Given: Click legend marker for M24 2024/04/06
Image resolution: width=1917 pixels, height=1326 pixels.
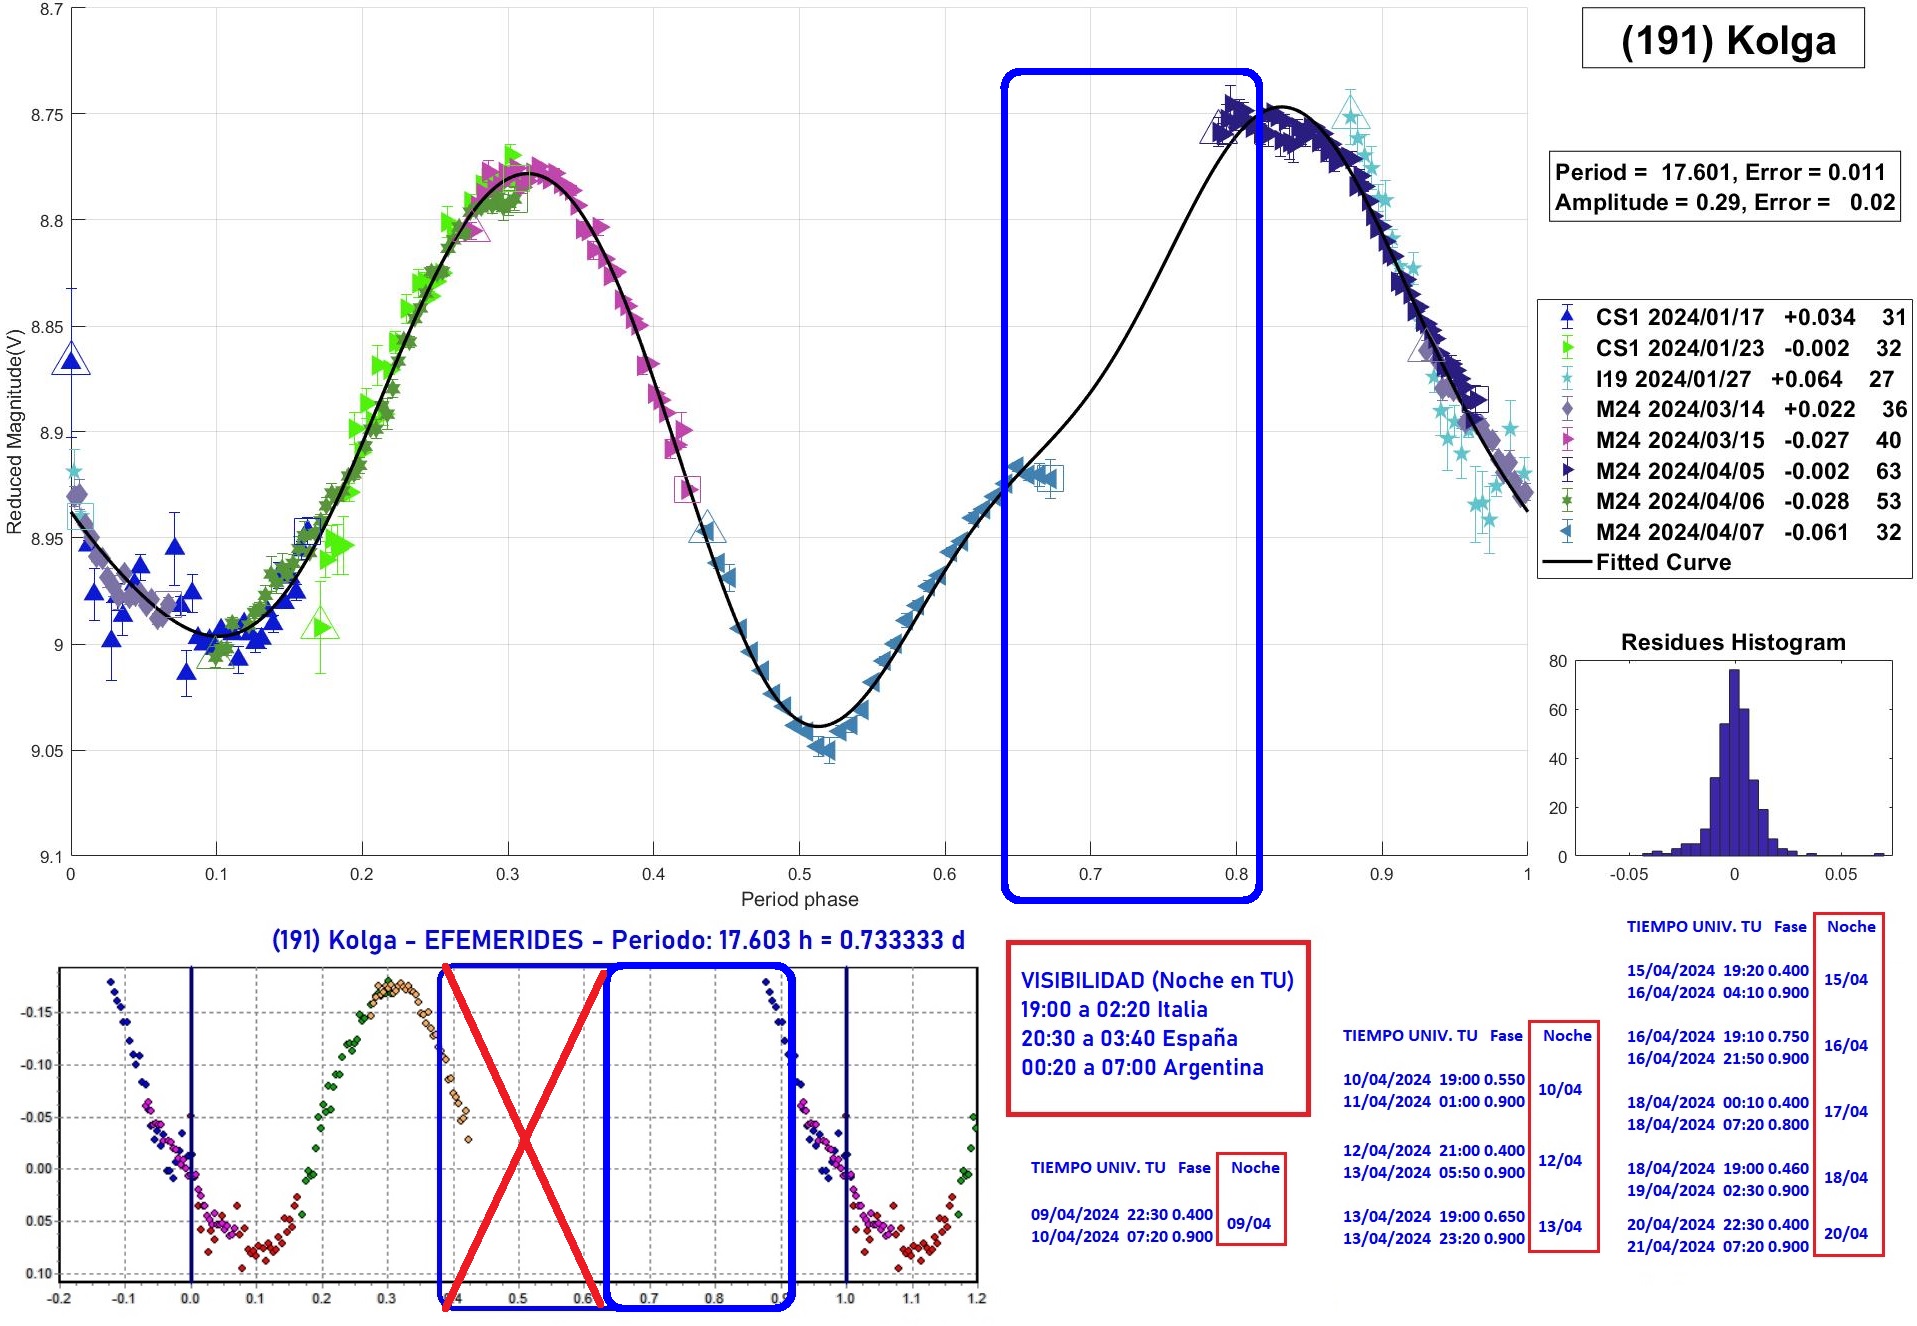Looking at the screenshot, I should tap(1567, 501).
